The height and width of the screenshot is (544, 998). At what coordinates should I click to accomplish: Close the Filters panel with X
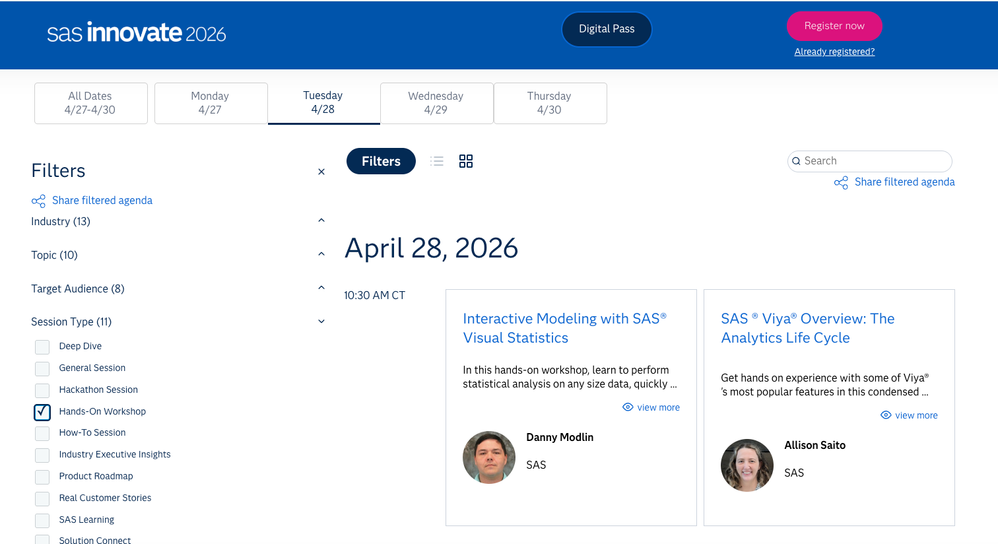click(x=321, y=172)
